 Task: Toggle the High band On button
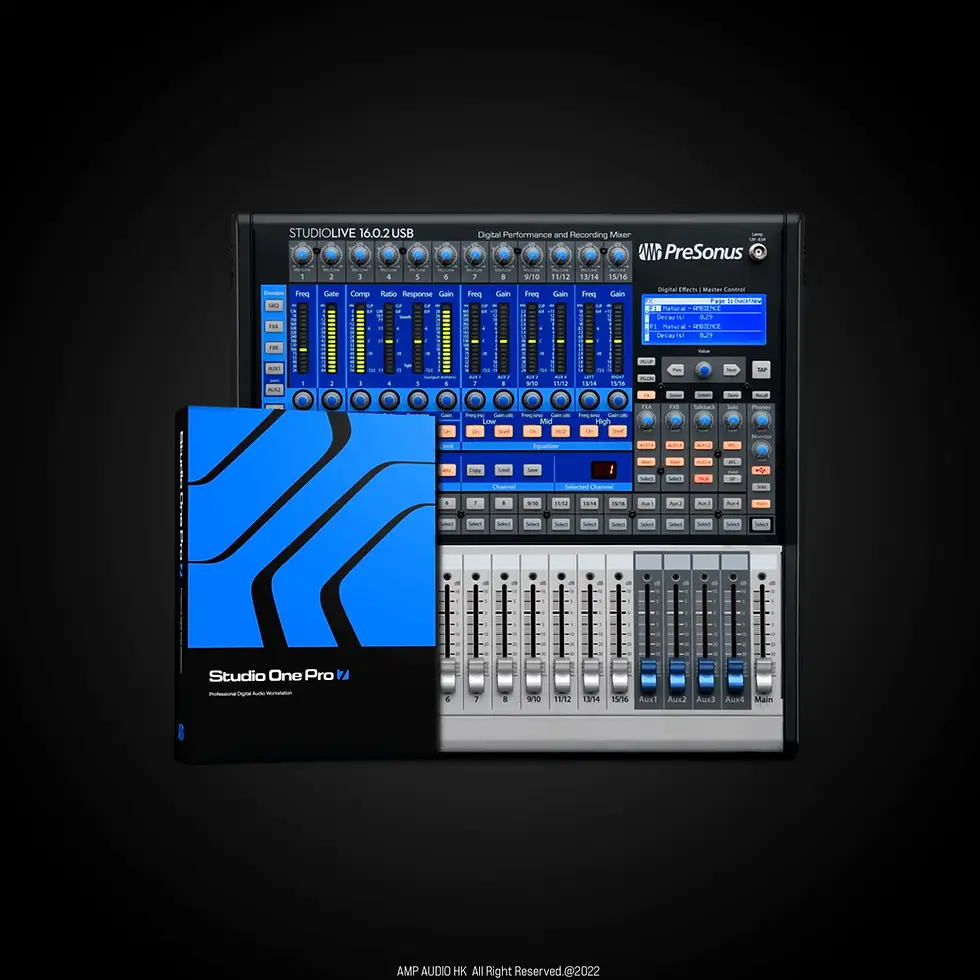(x=589, y=431)
